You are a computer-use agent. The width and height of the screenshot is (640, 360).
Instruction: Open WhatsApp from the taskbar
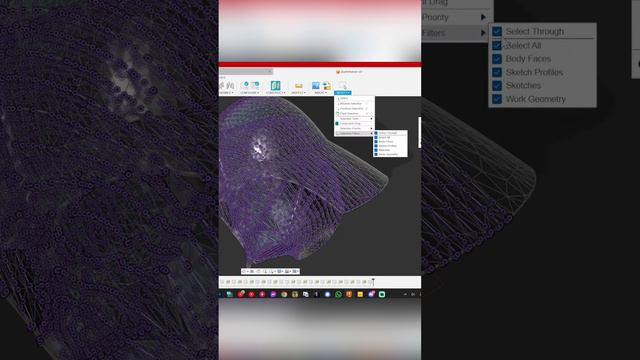338,294
